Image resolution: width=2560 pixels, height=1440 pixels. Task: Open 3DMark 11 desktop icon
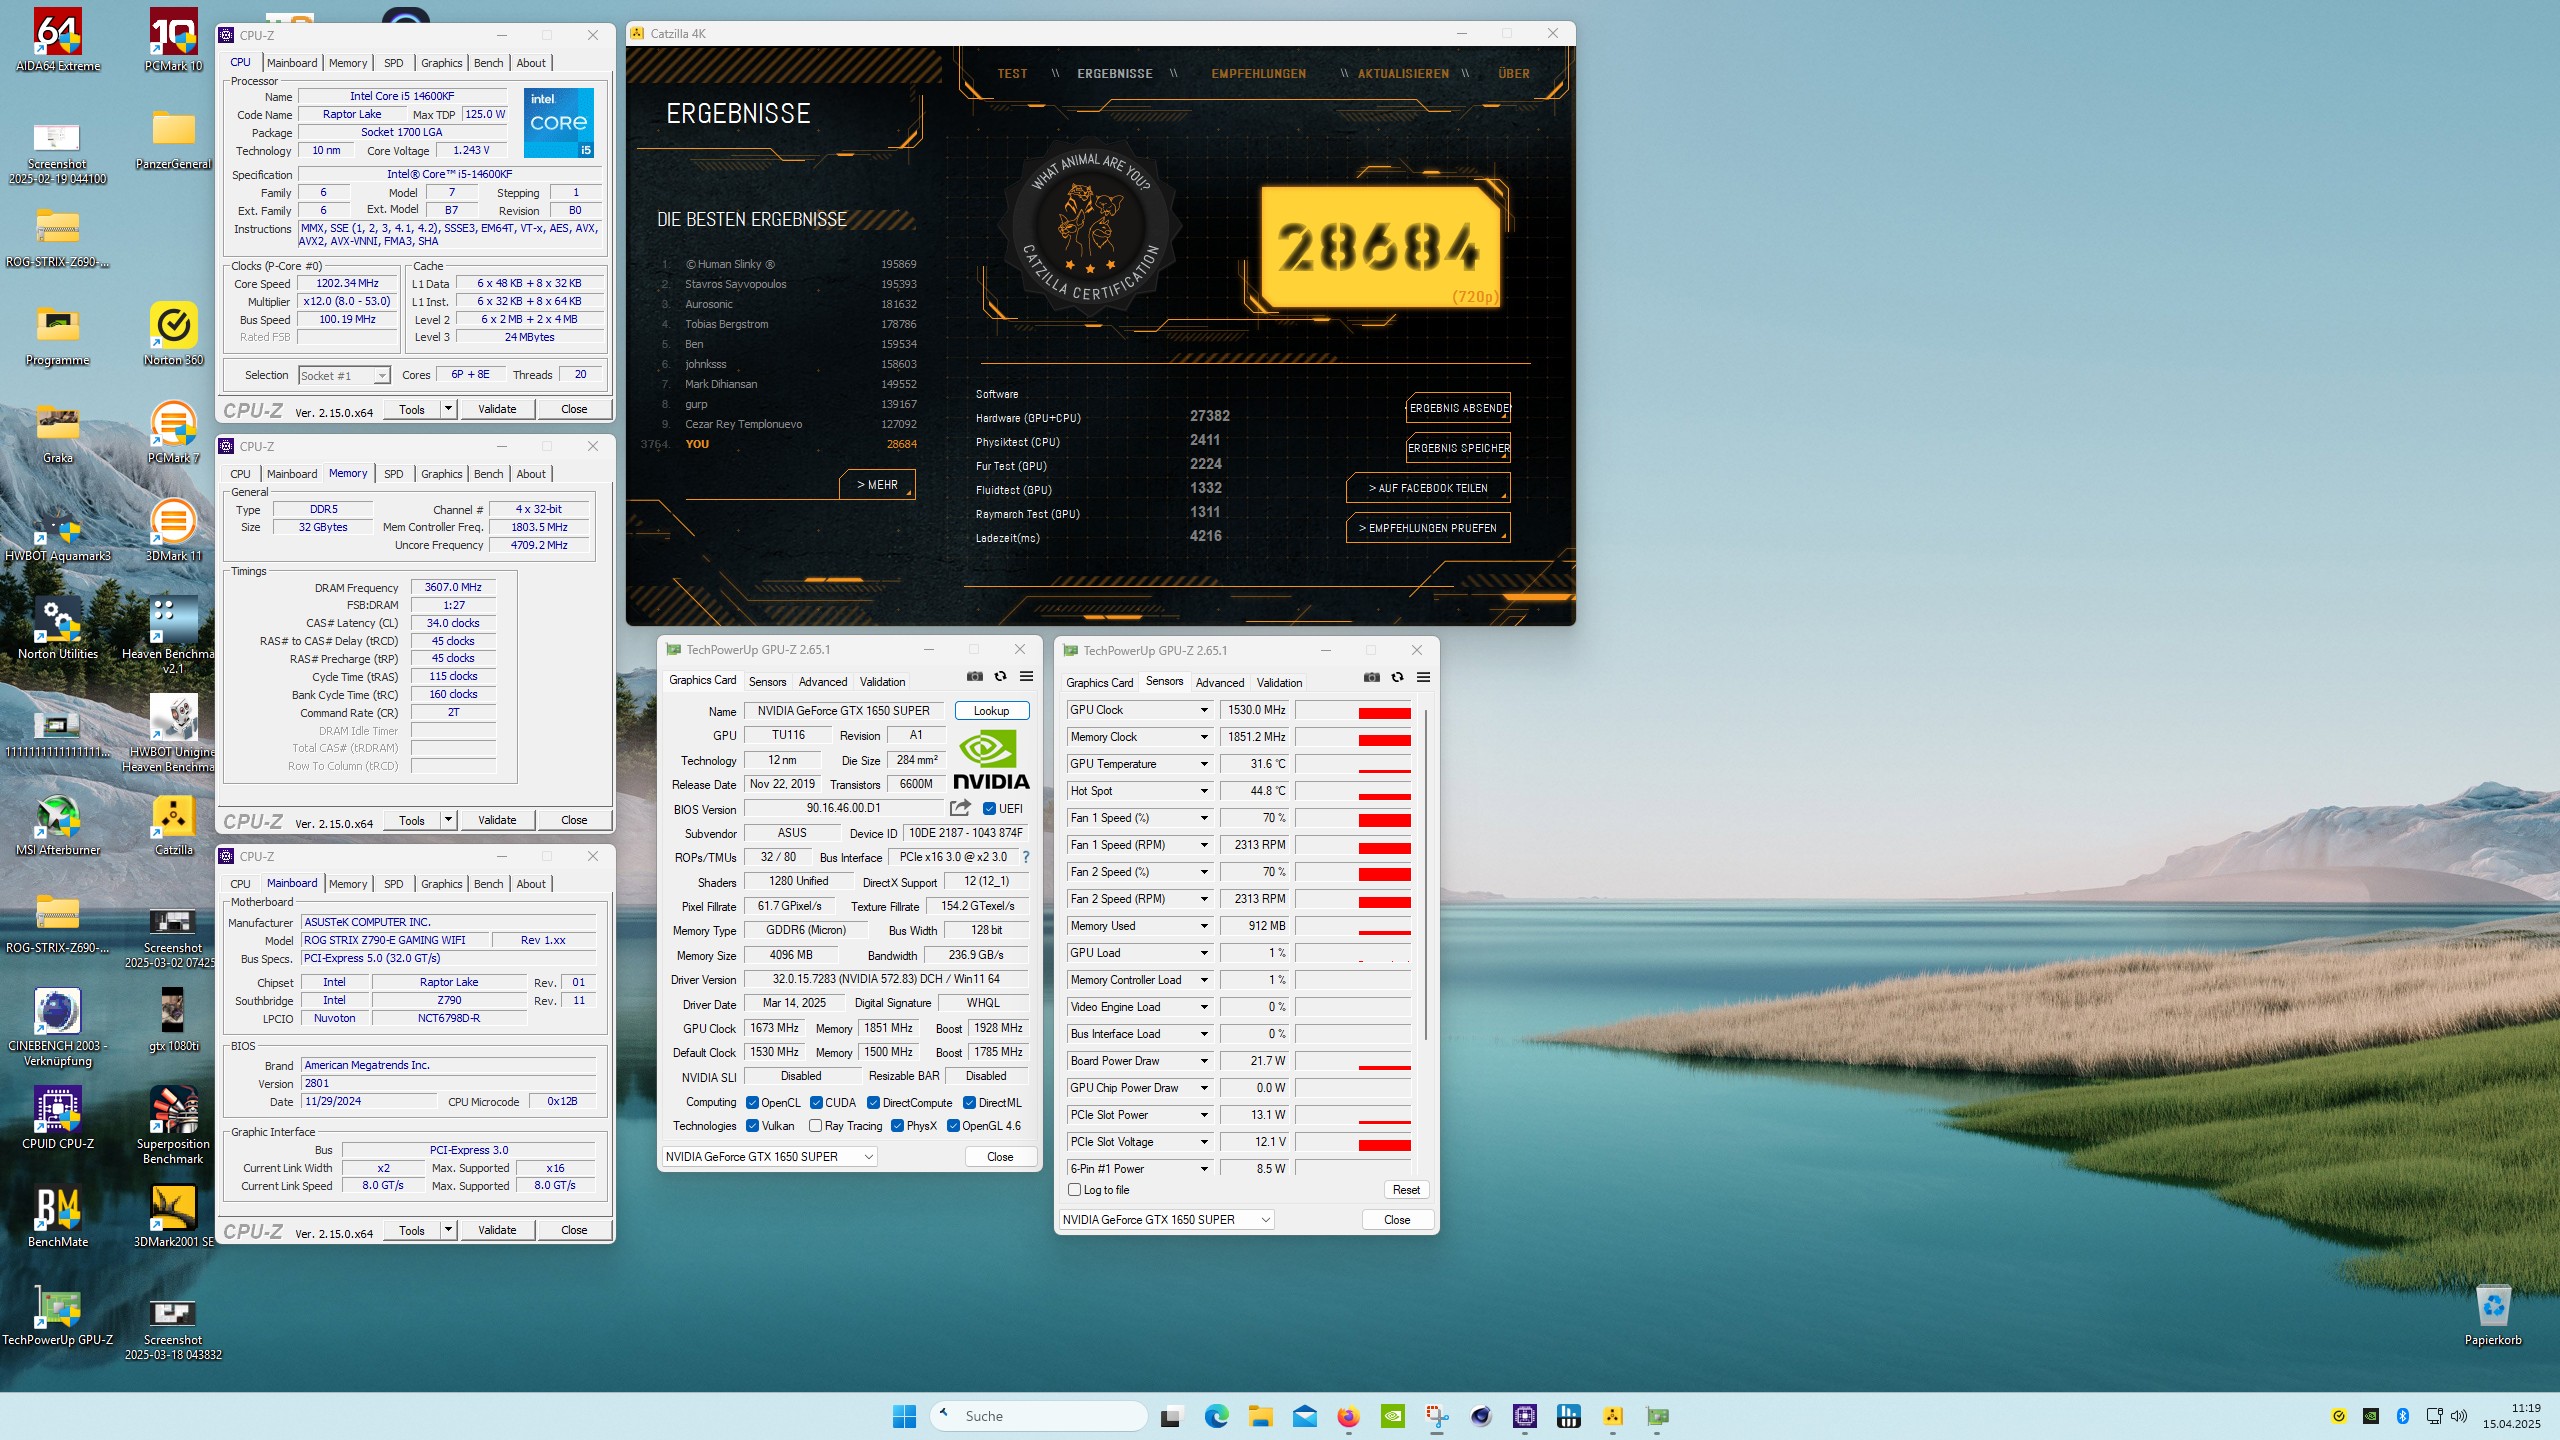(173, 530)
